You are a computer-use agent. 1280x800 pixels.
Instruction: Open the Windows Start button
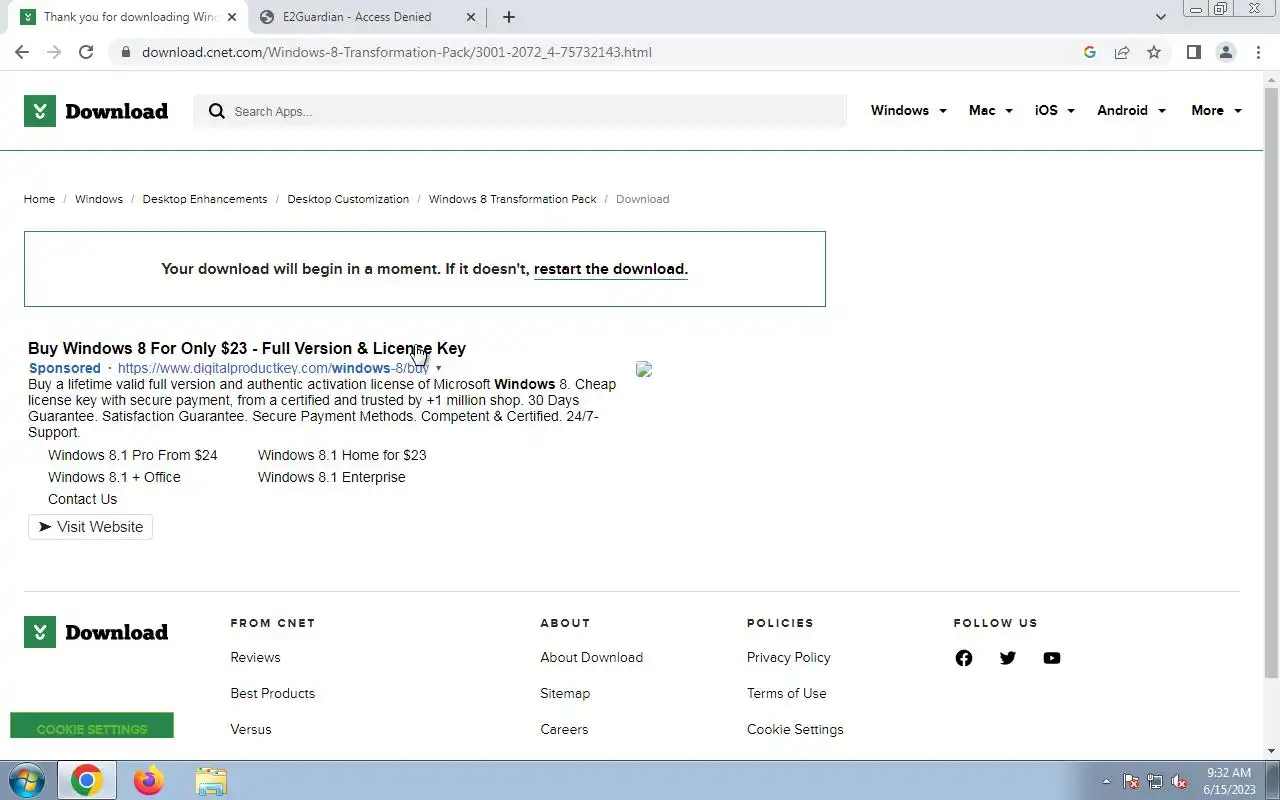(x=27, y=780)
